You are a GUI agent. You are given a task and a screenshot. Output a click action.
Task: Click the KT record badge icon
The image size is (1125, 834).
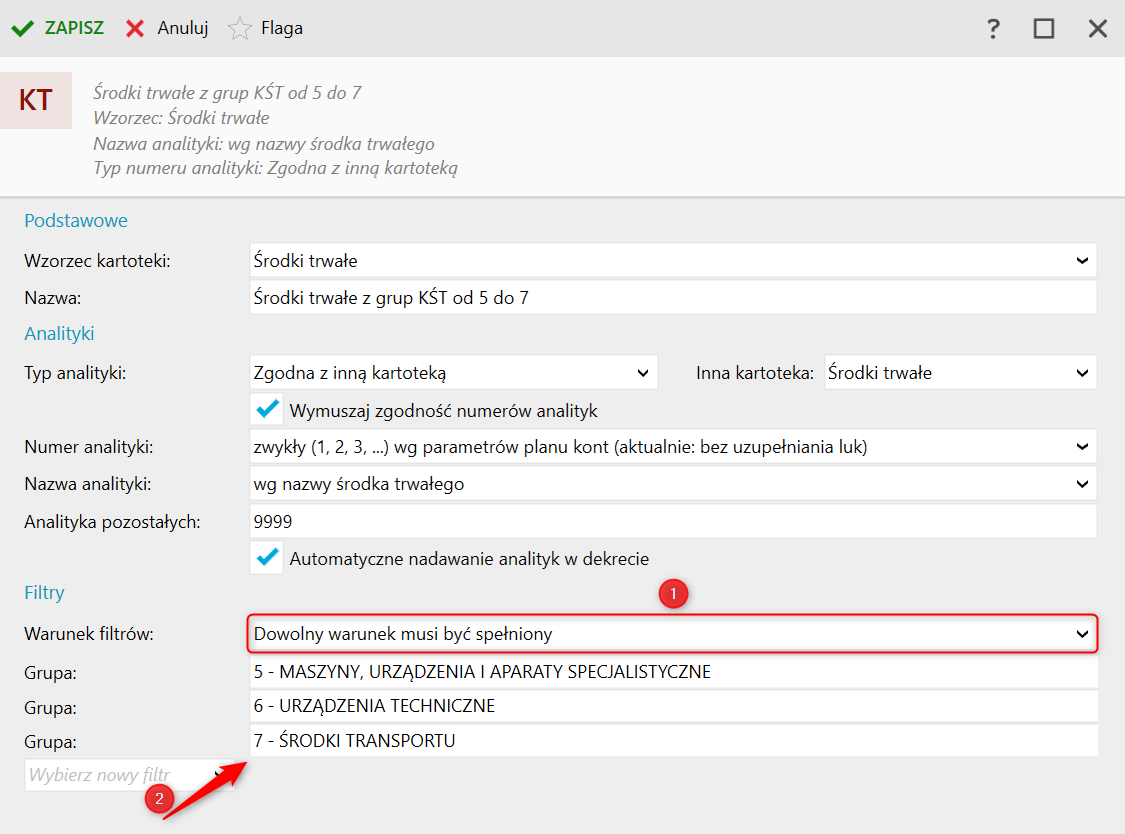(36, 100)
